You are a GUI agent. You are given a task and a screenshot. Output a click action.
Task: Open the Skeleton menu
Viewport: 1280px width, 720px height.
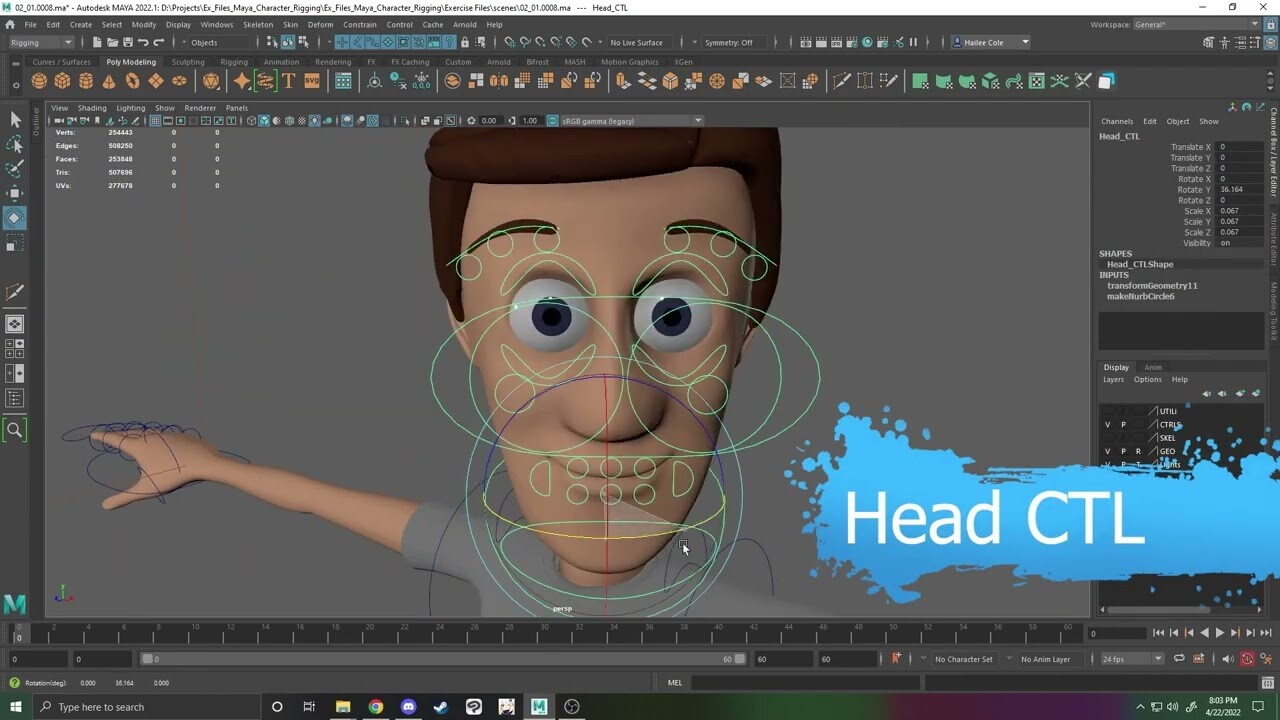(x=257, y=24)
